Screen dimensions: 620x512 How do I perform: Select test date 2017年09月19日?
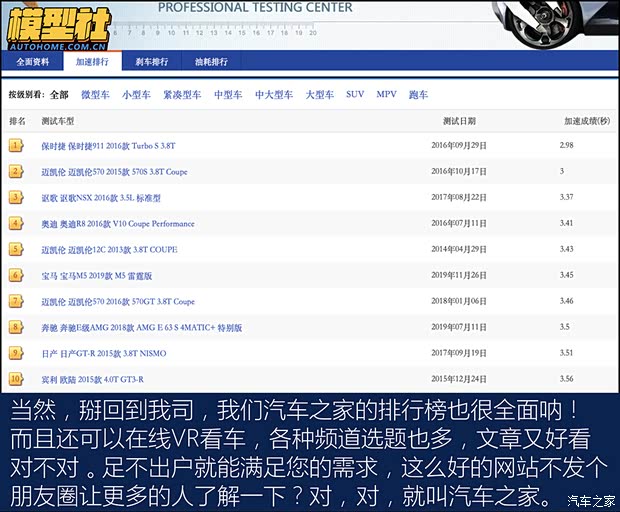point(459,353)
